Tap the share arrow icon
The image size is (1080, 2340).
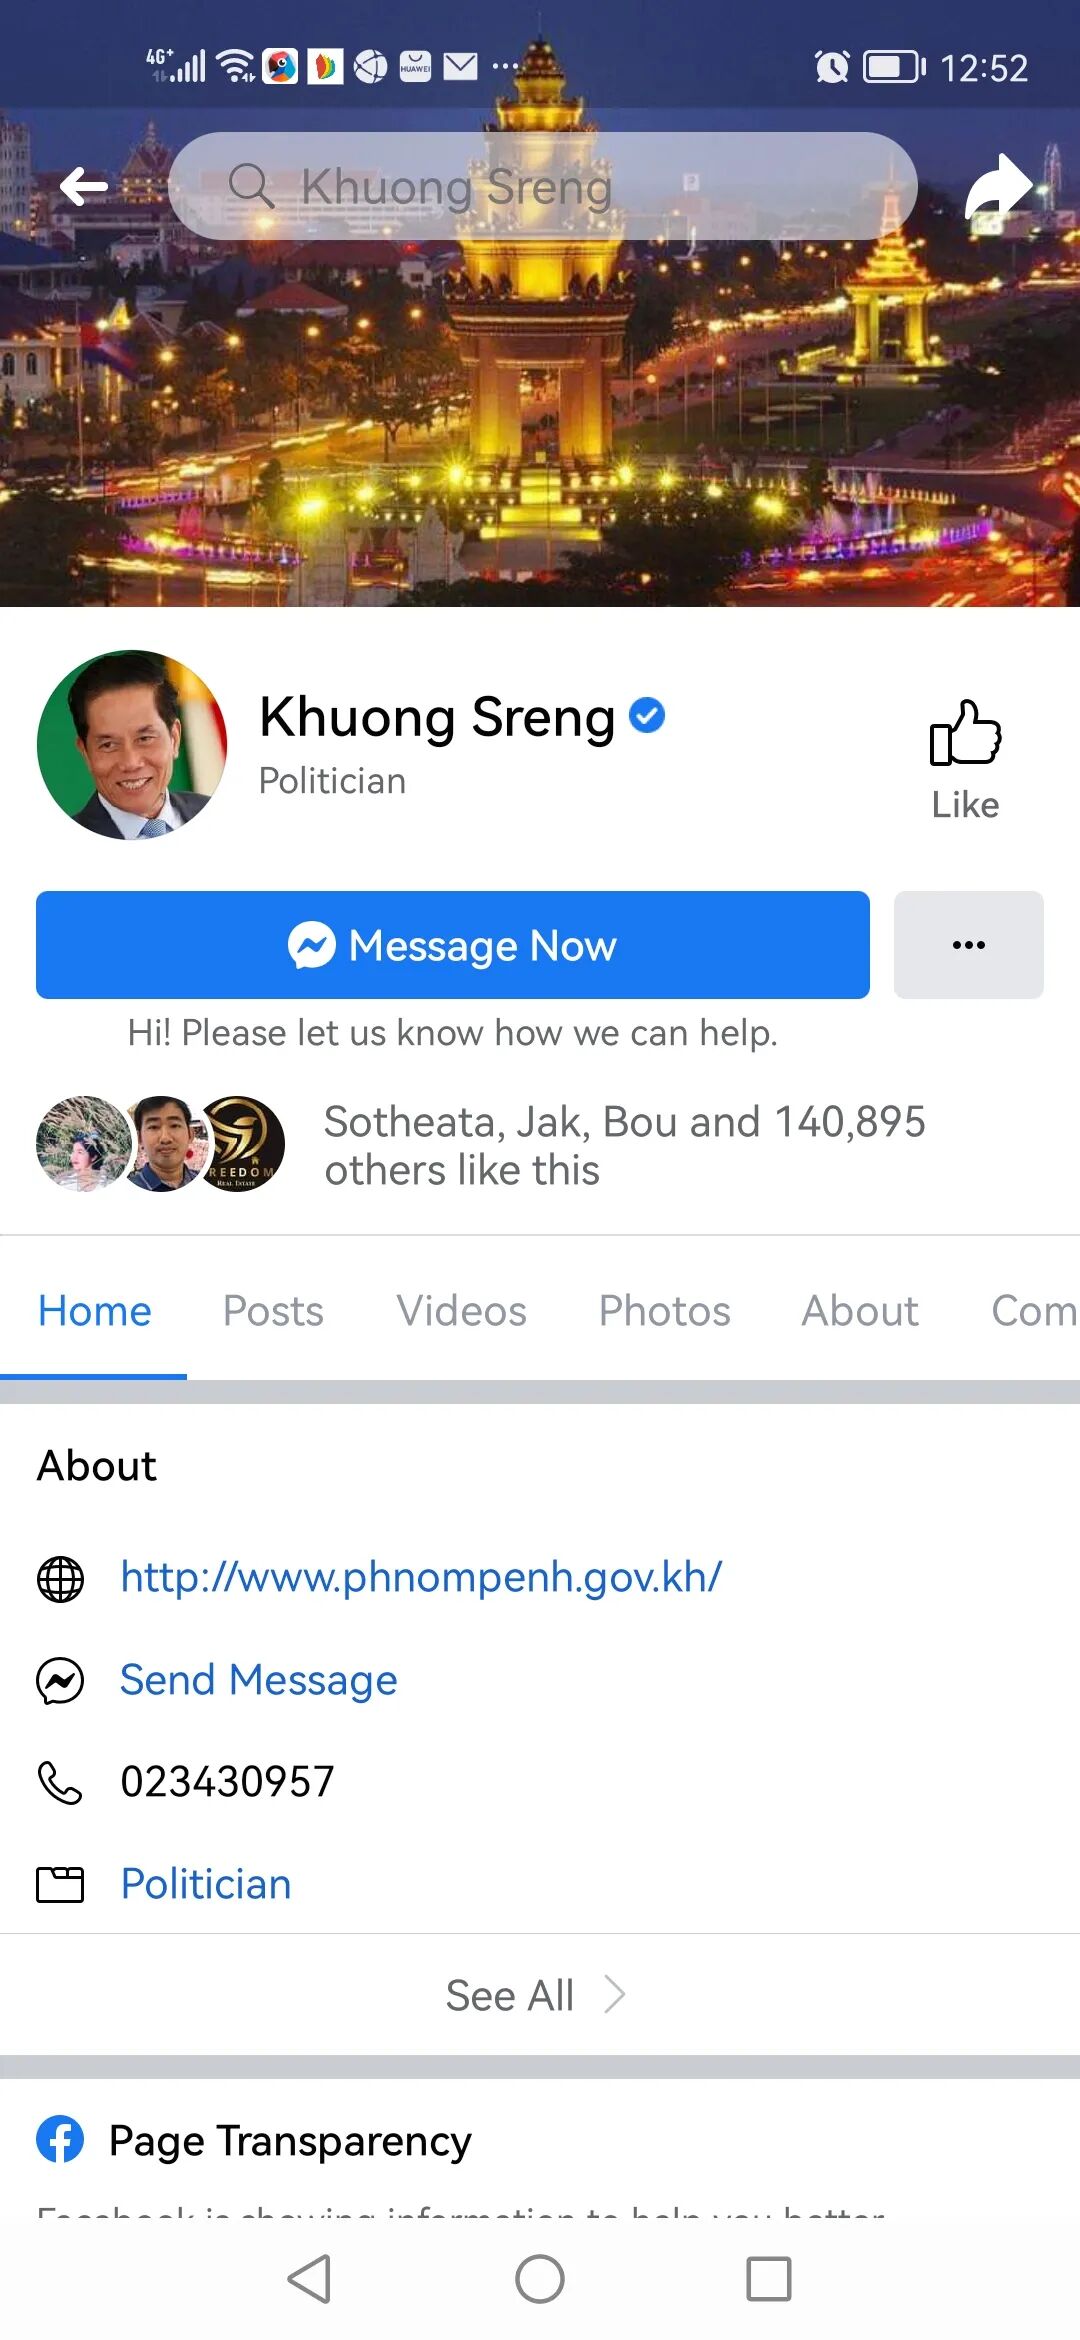(x=999, y=187)
